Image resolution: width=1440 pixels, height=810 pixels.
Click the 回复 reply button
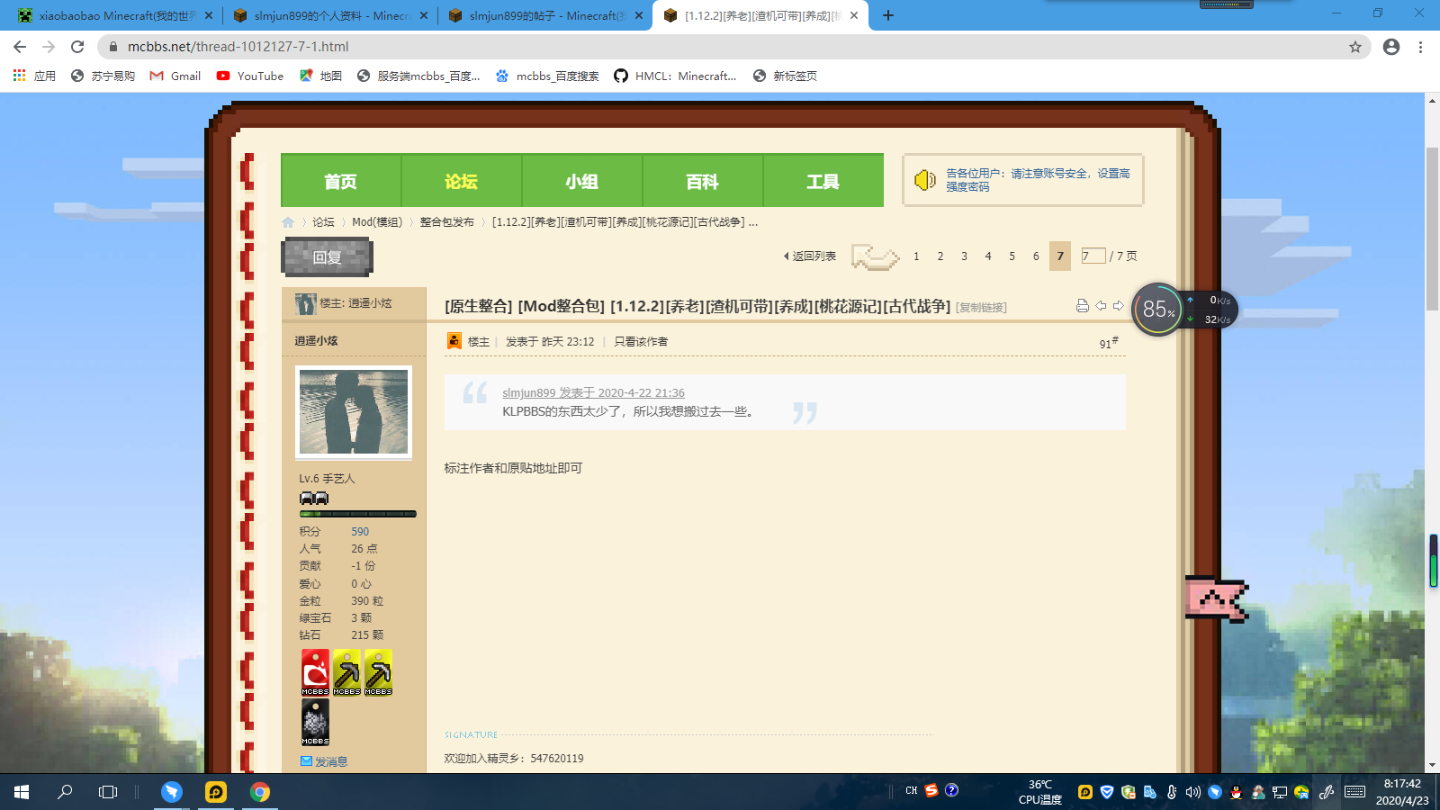coord(327,257)
